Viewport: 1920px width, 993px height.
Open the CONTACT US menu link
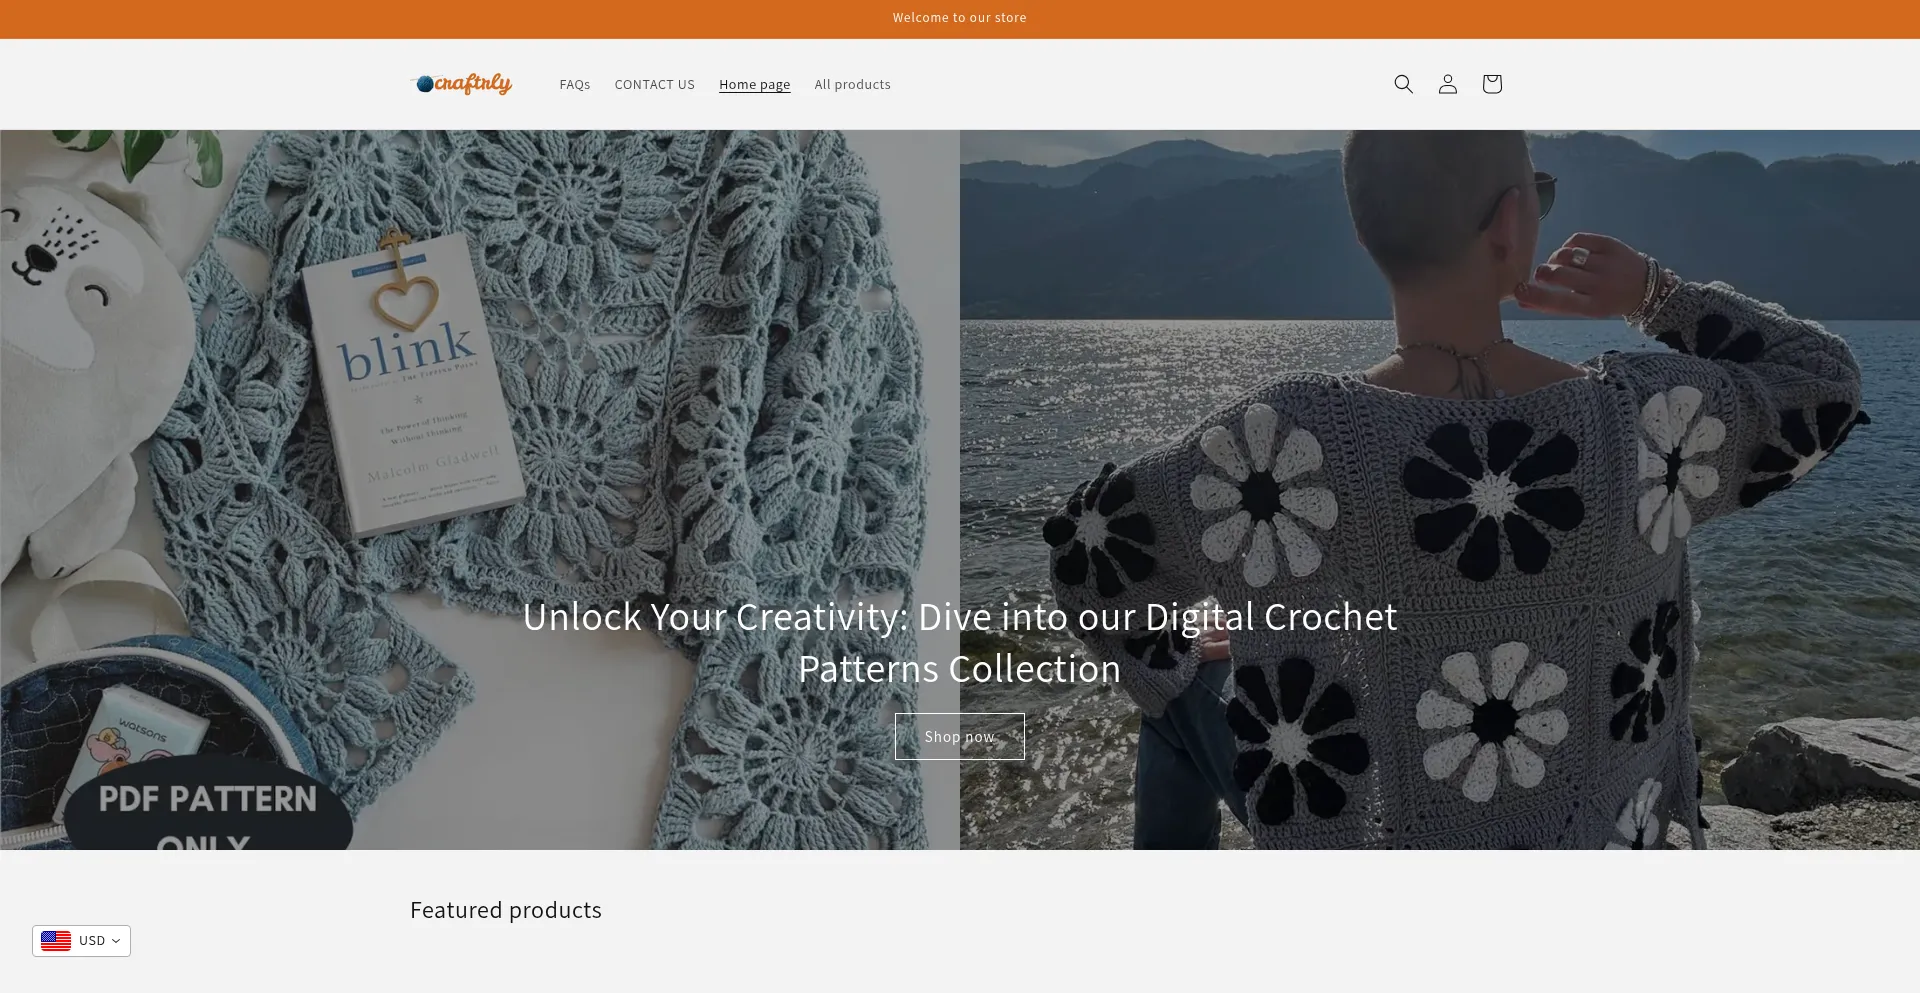654,85
